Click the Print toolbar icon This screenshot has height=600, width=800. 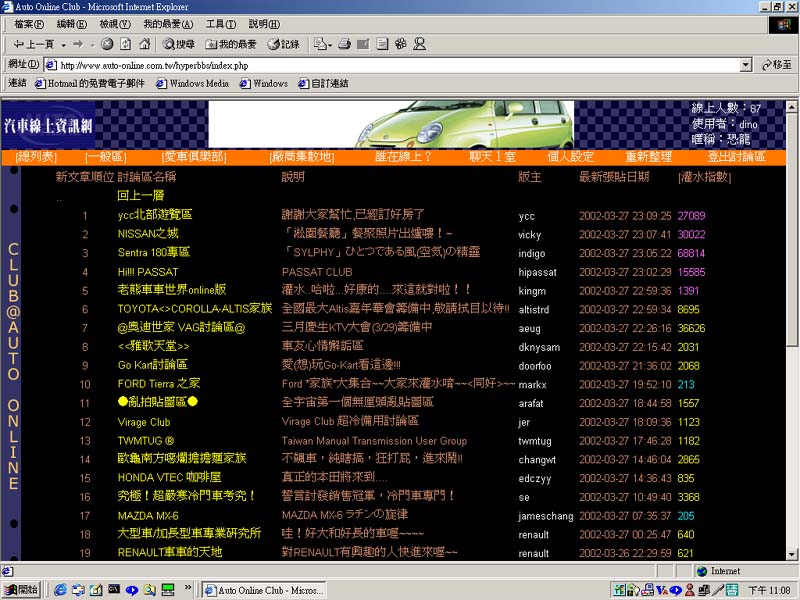[345, 44]
